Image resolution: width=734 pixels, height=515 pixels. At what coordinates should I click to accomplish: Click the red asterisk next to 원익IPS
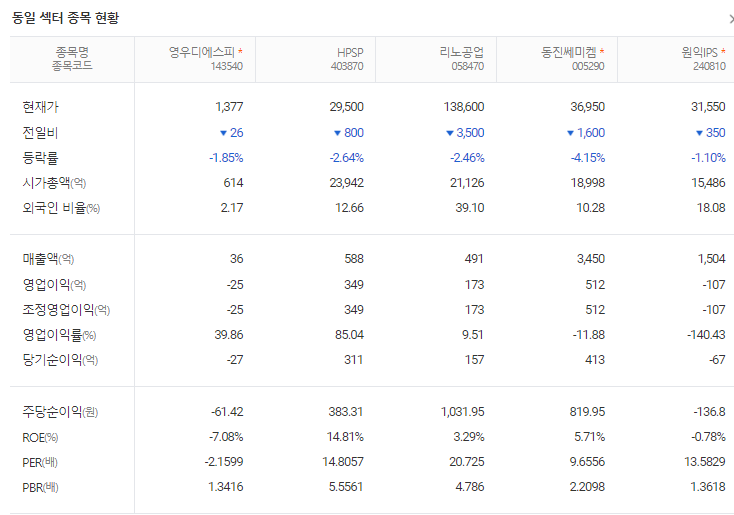tap(723, 51)
